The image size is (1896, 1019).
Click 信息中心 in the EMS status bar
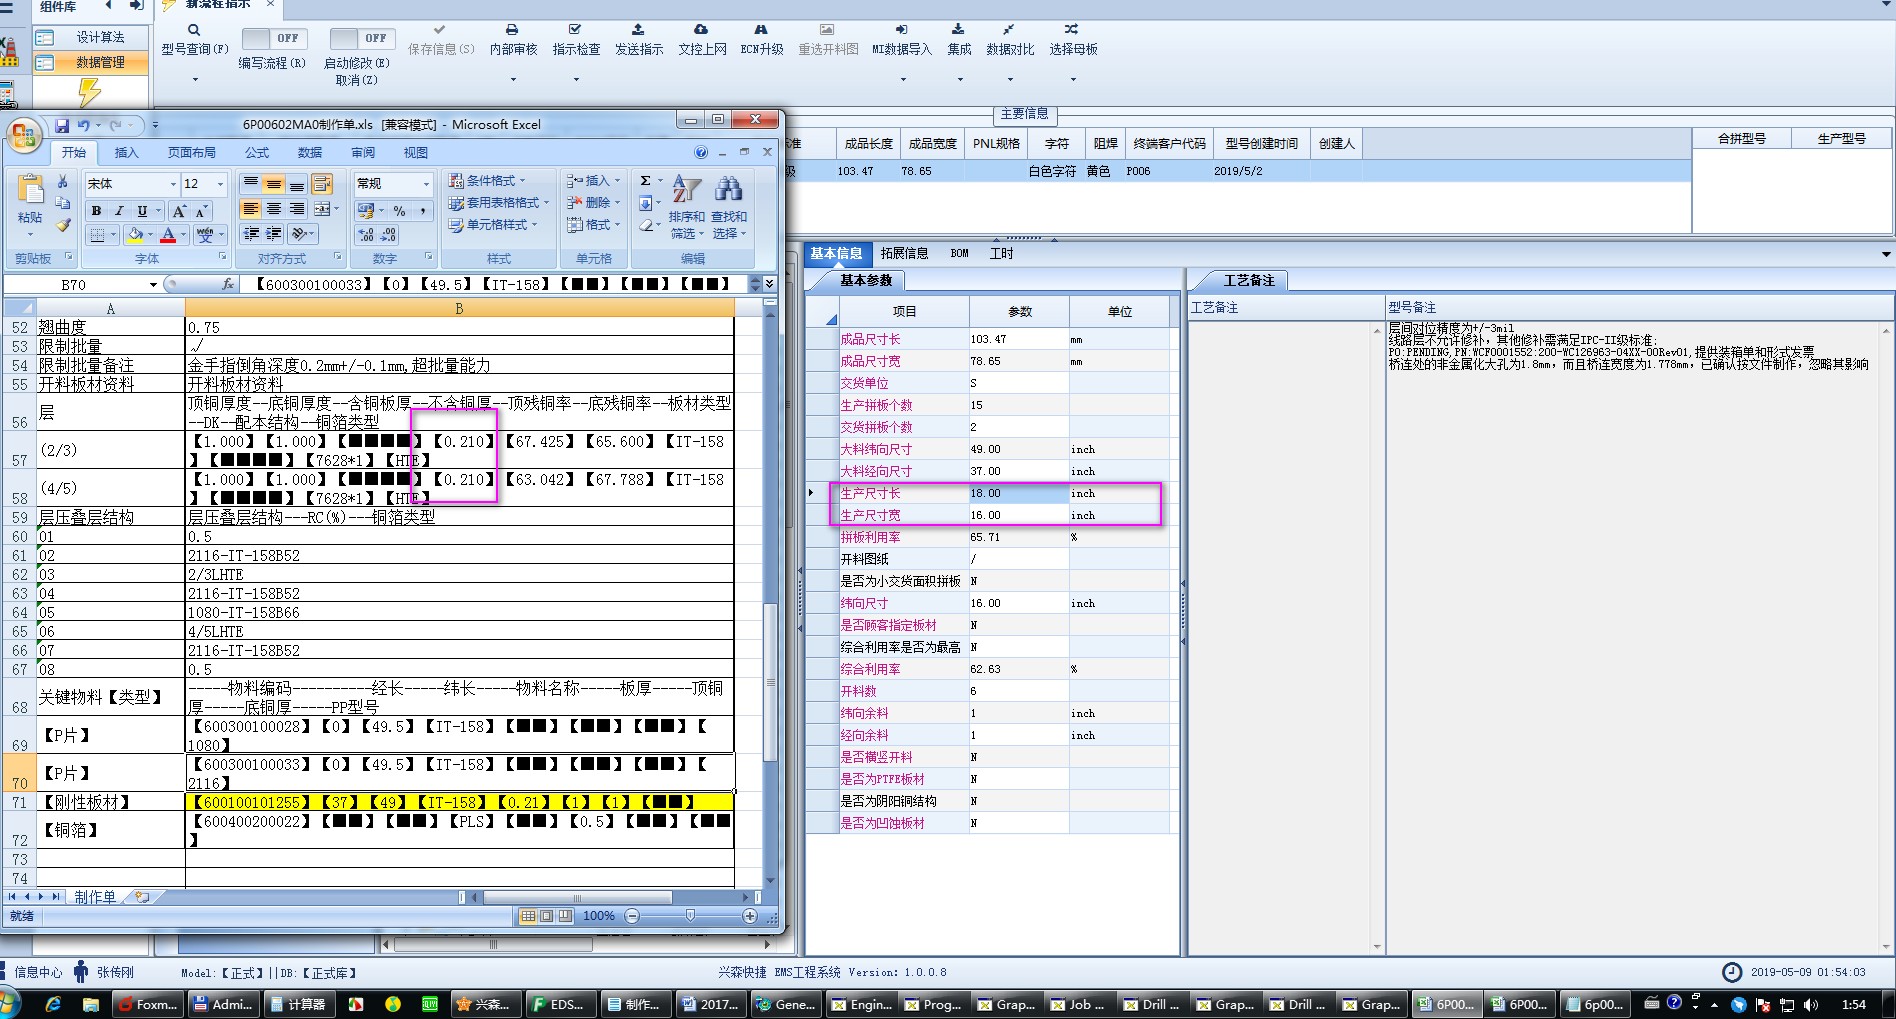[38, 973]
